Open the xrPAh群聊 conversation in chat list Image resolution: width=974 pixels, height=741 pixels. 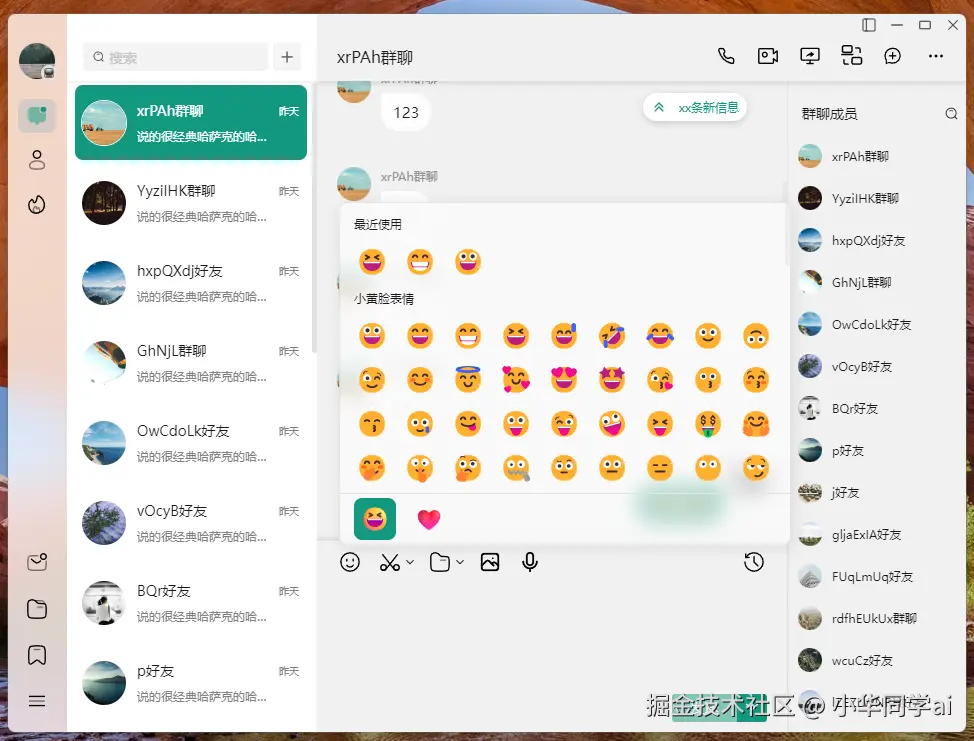pyautogui.click(x=191, y=122)
